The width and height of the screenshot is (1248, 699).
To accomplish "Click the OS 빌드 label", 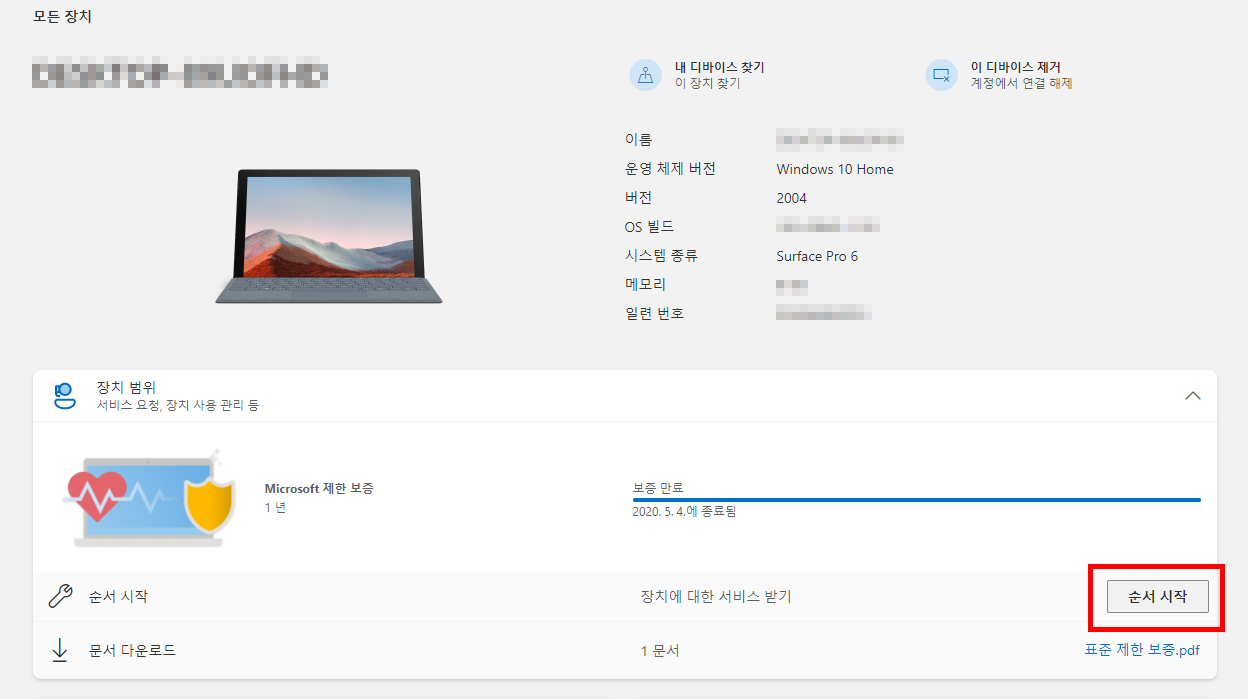I will [649, 227].
